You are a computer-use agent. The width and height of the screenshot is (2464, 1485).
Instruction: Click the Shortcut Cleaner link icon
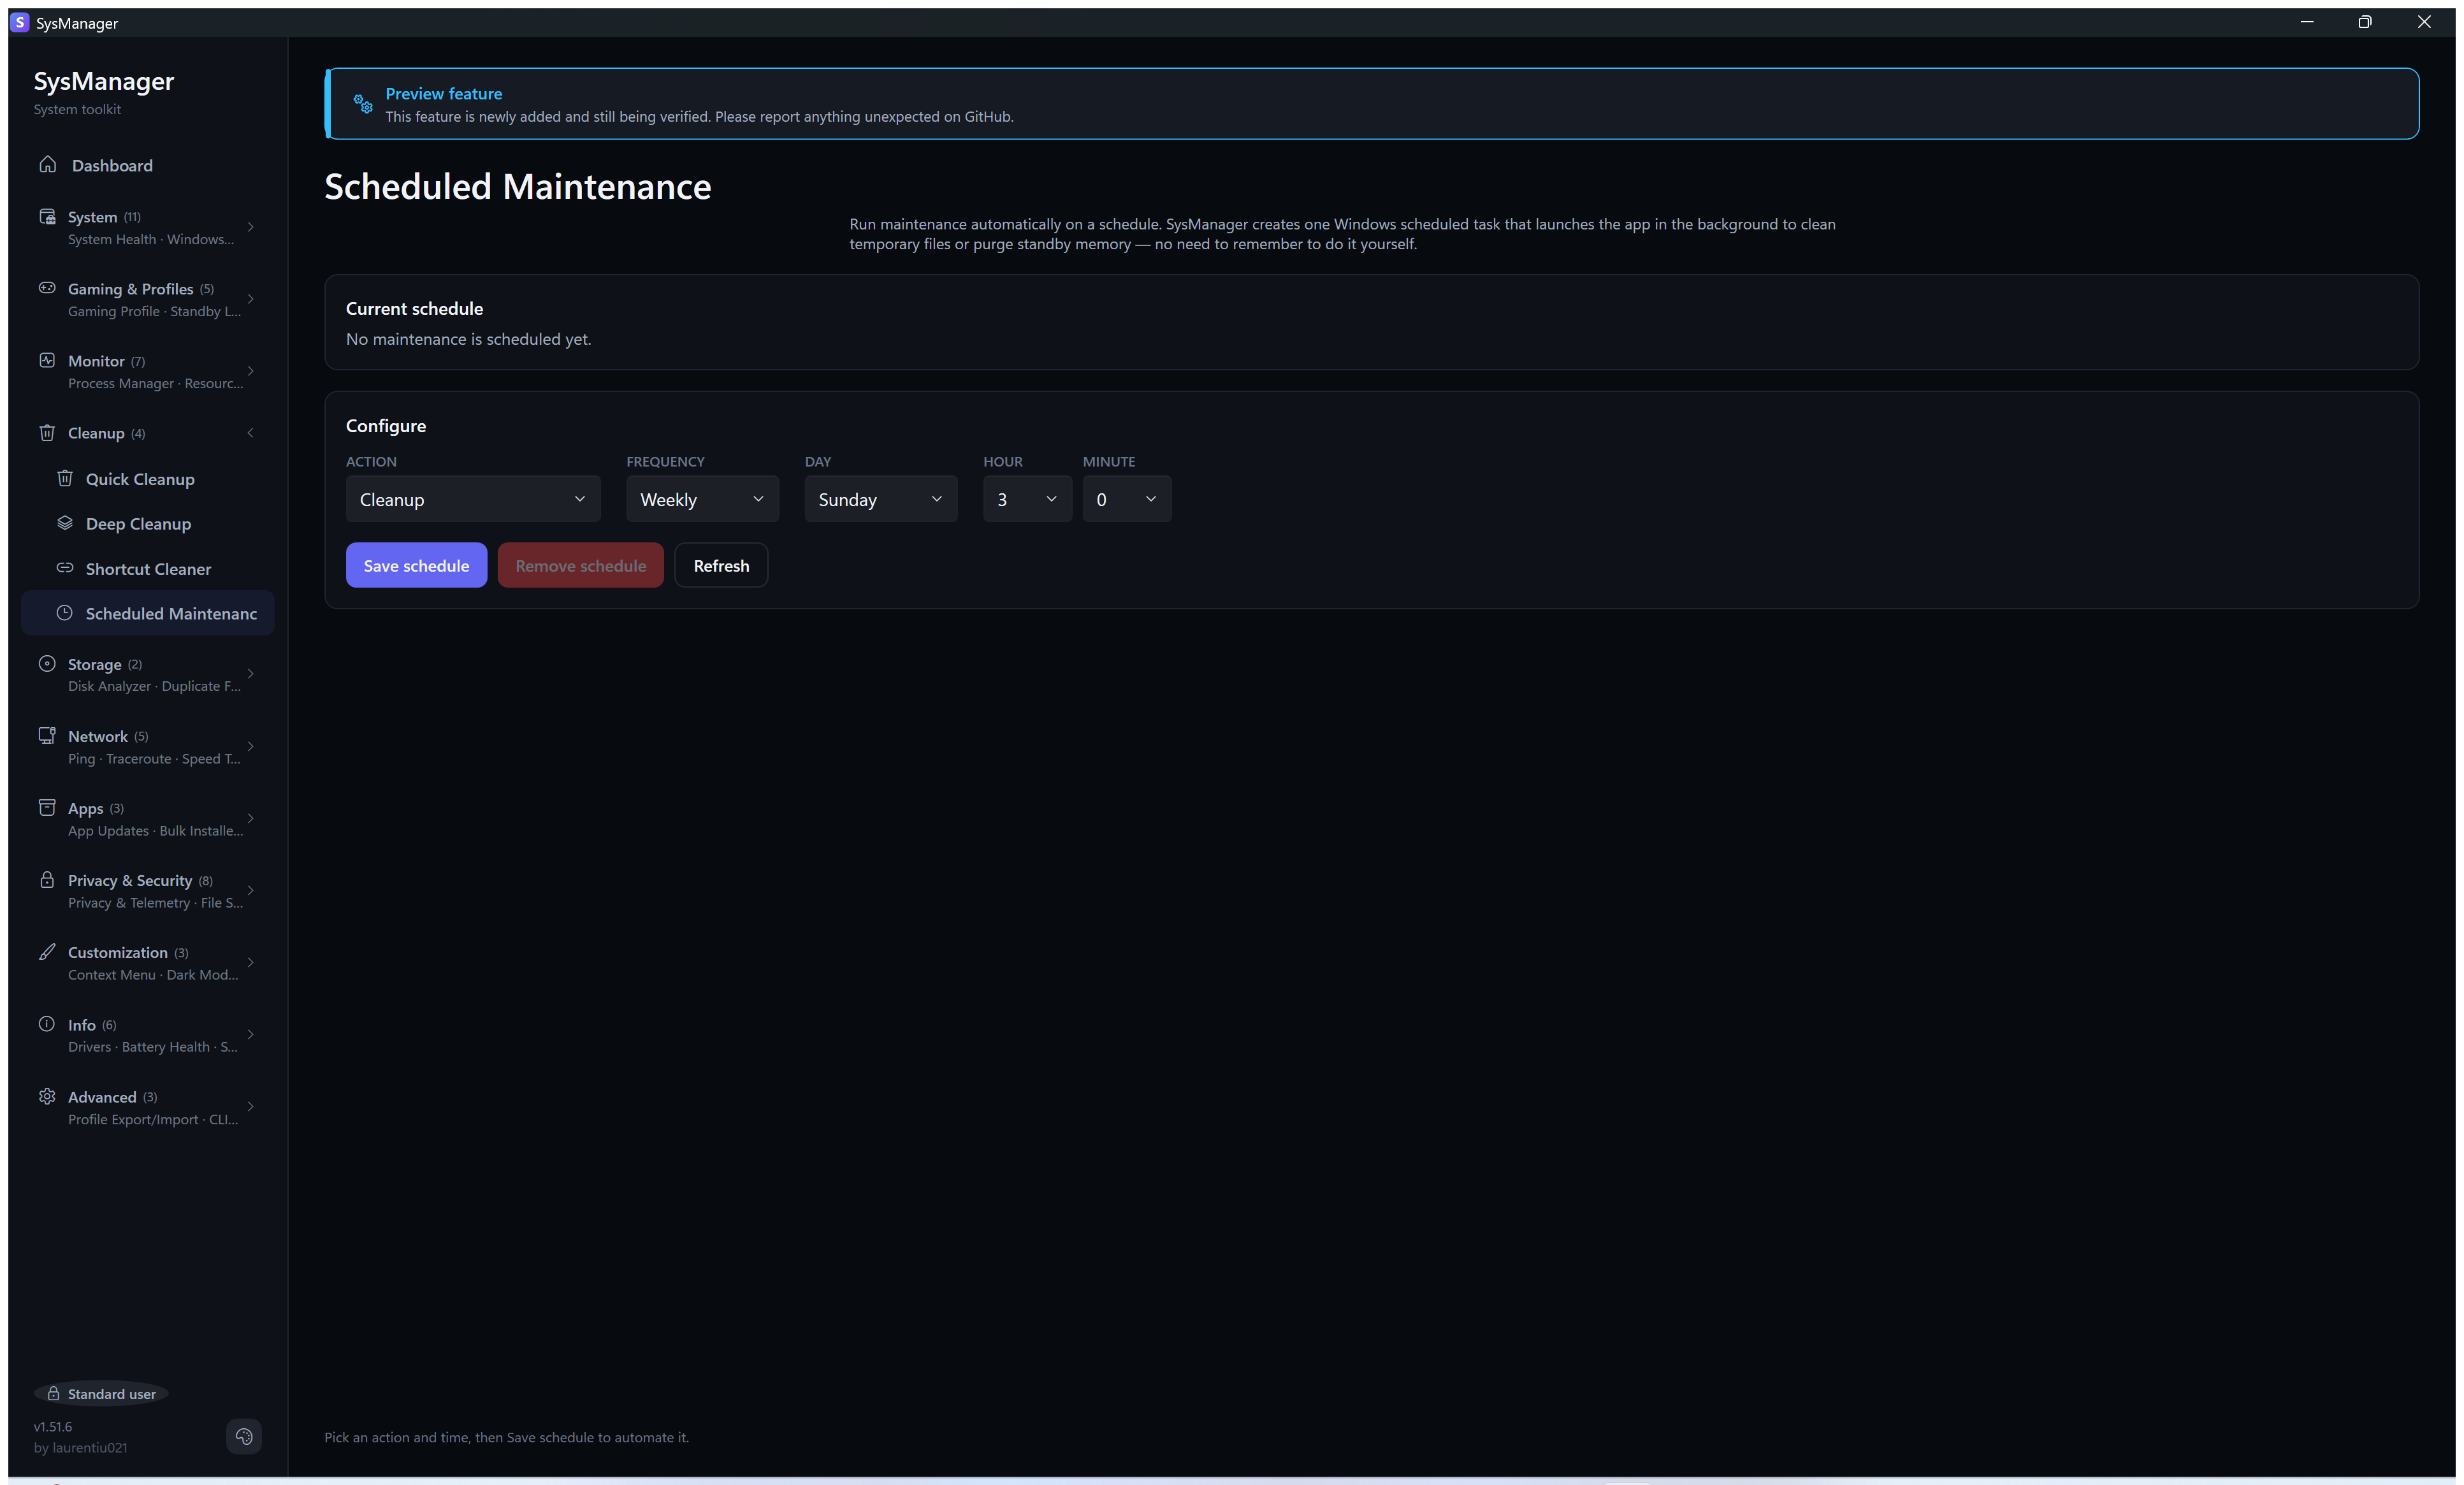(x=65, y=568)
